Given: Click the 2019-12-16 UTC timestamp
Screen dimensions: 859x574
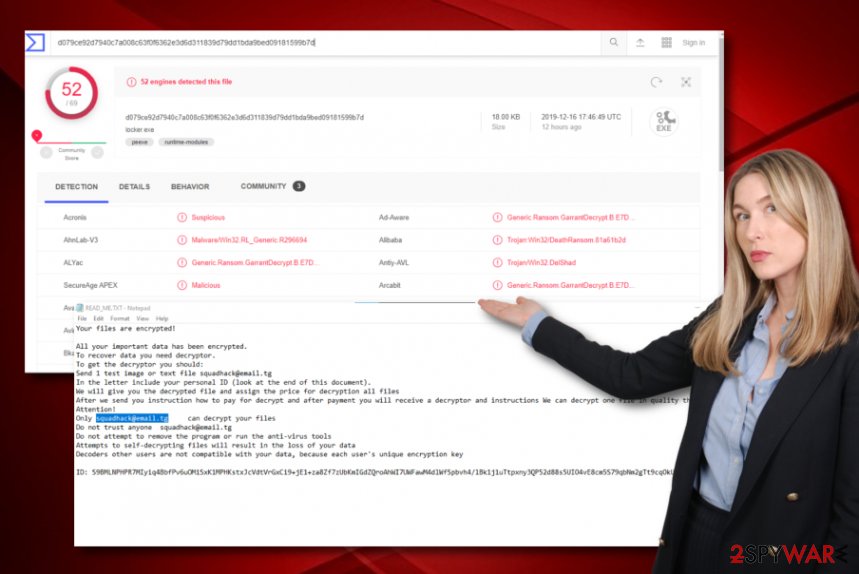Looking at the screenshot, I should (581, 117).
